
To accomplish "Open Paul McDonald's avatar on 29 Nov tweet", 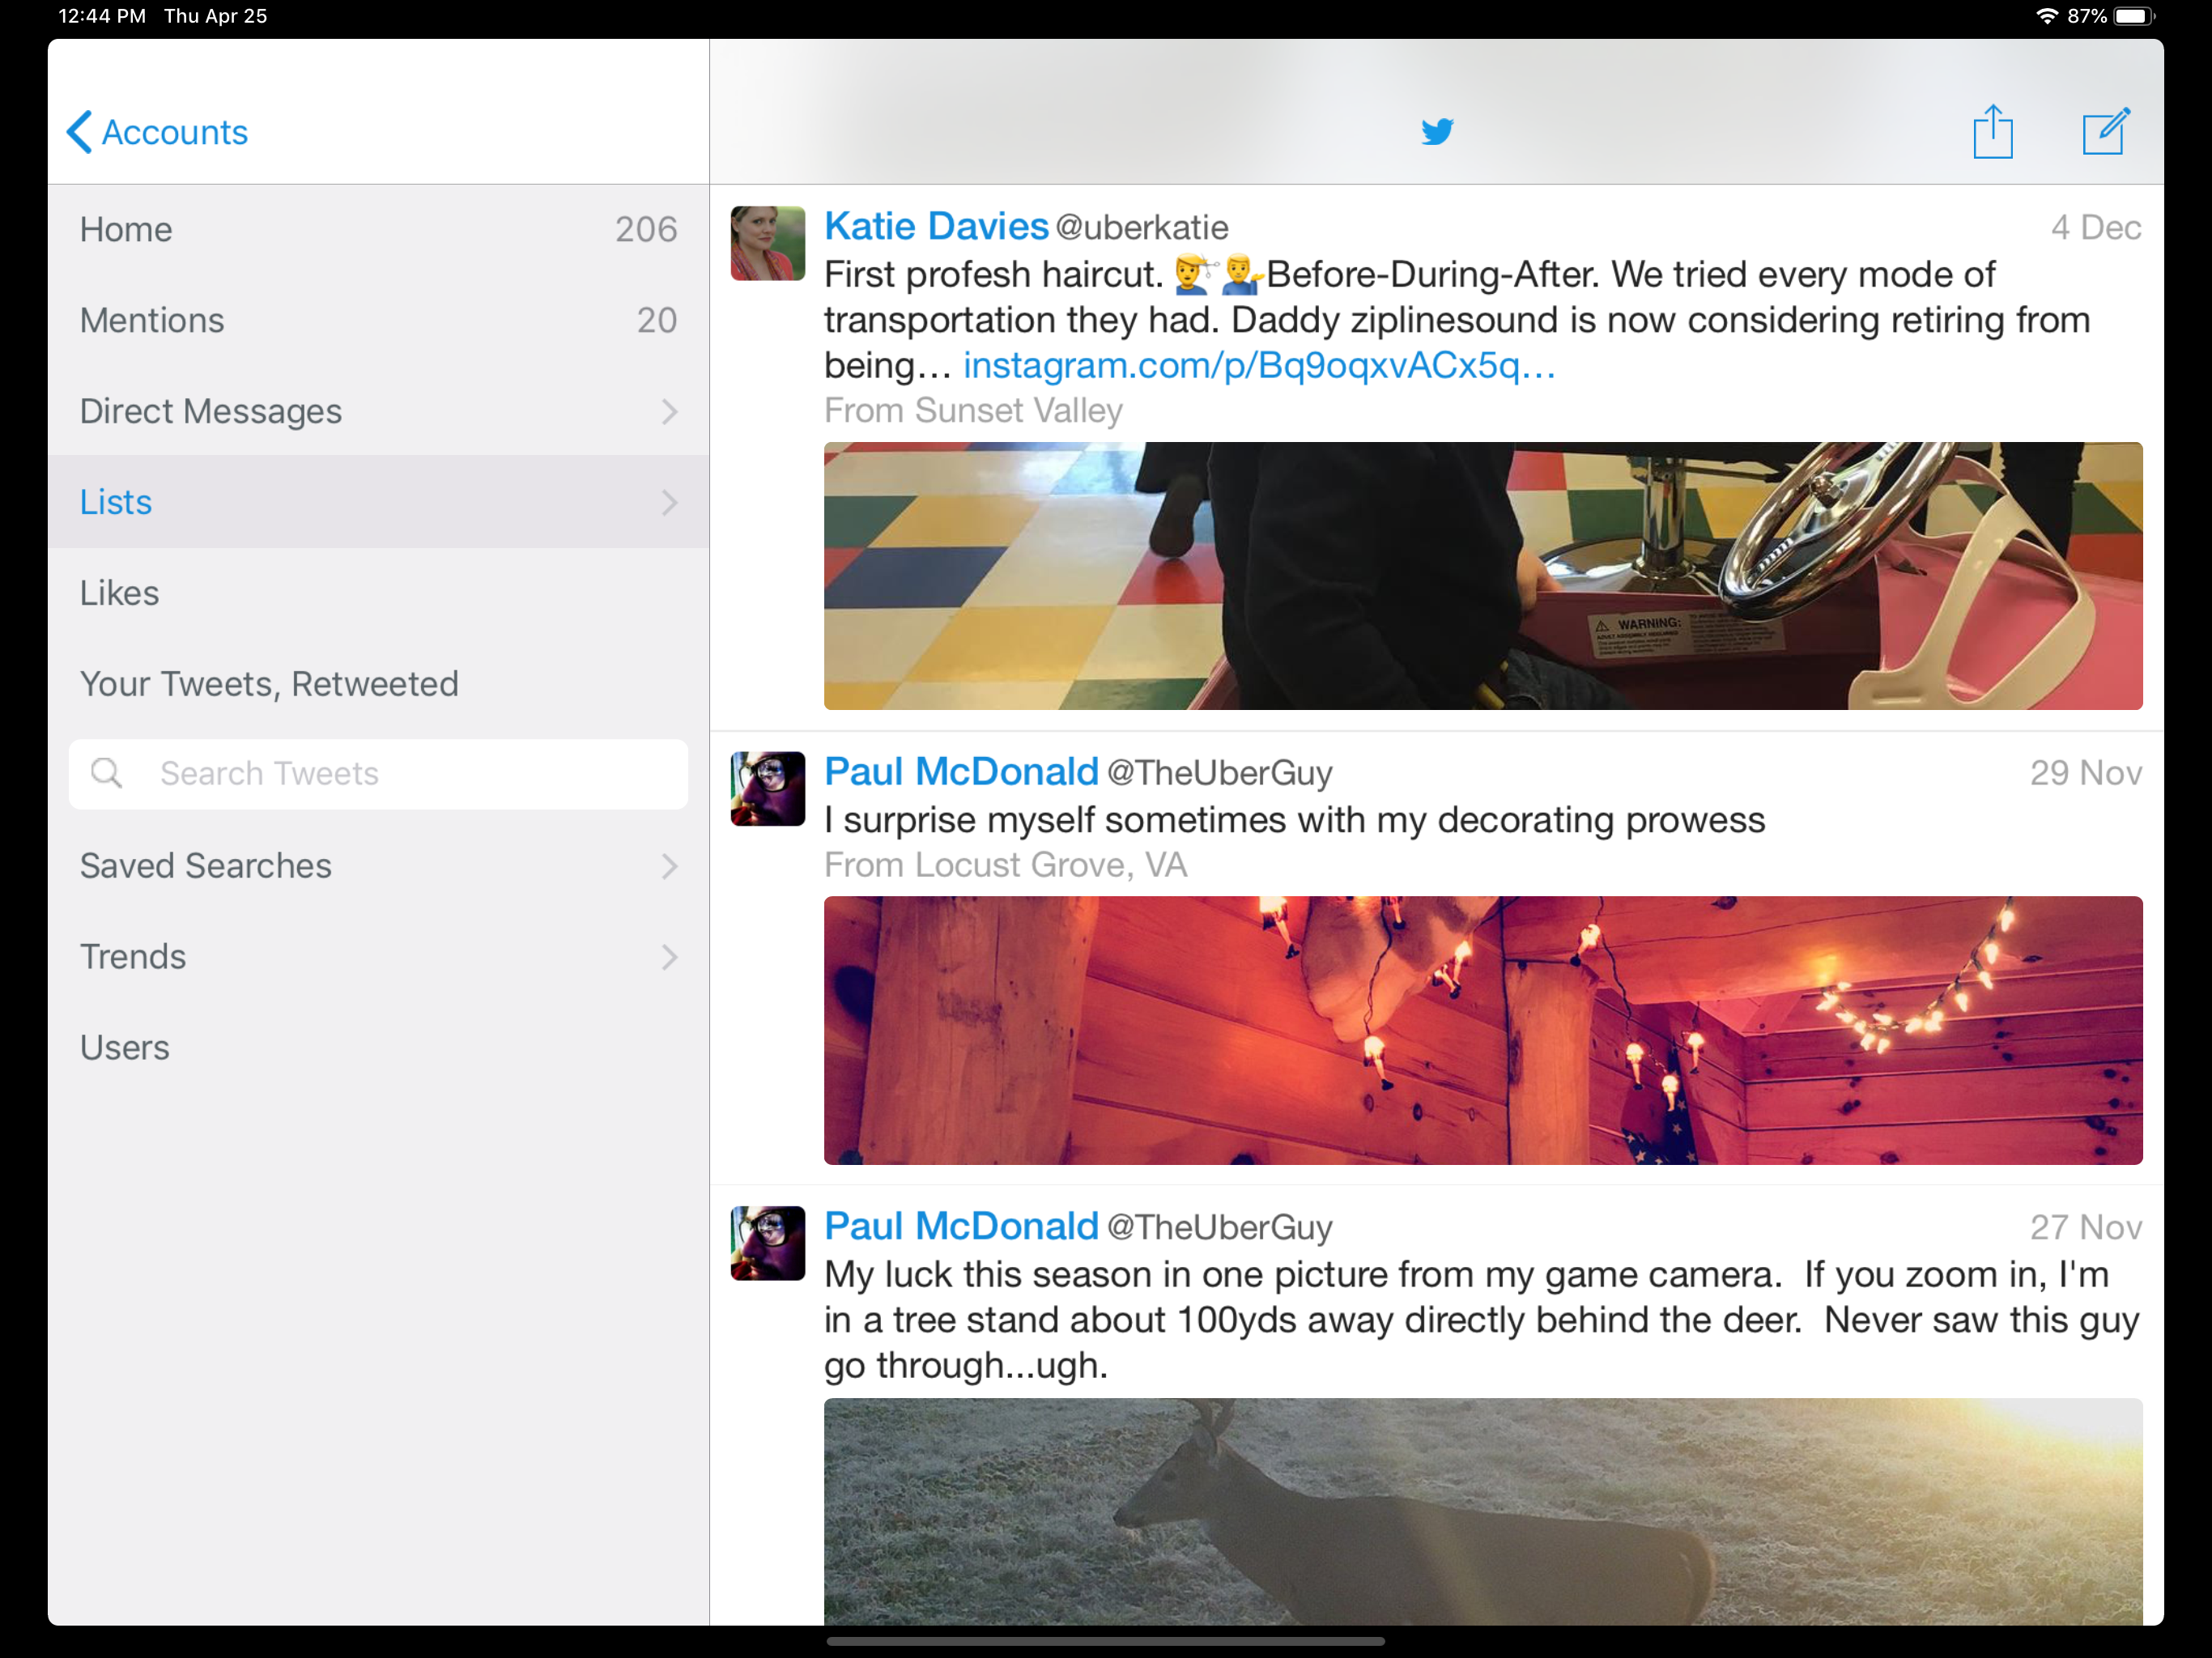I will tap(767, 788).
